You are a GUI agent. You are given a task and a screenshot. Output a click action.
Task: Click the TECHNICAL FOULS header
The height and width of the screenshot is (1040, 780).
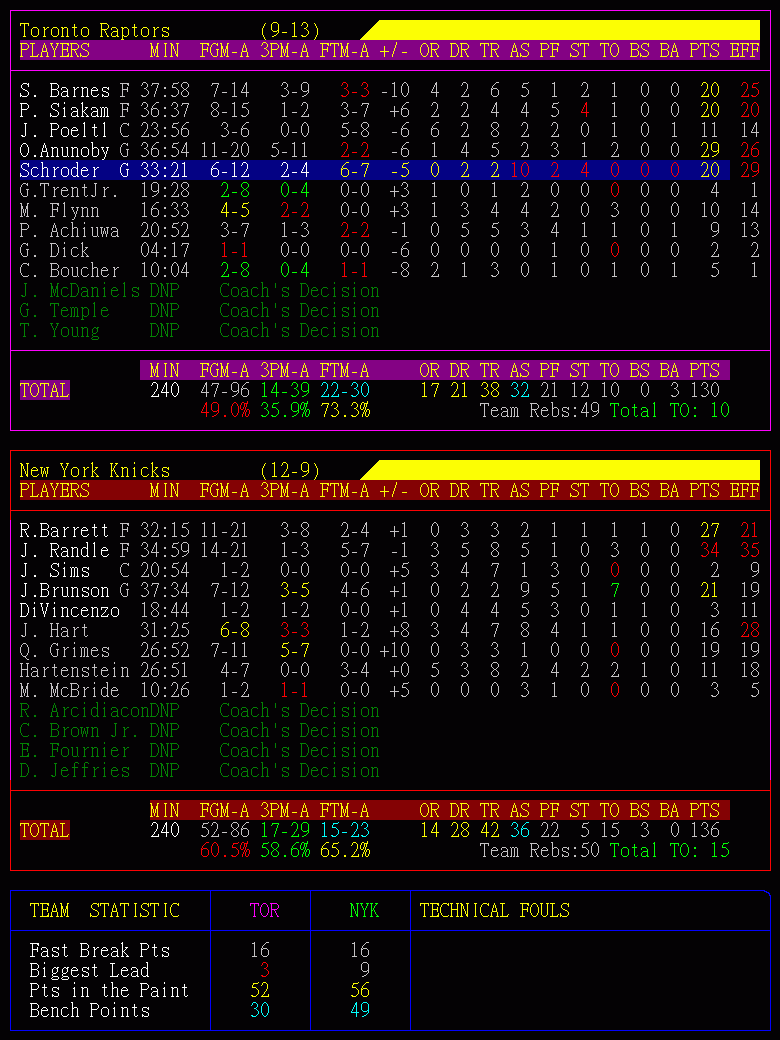[494, 910]
